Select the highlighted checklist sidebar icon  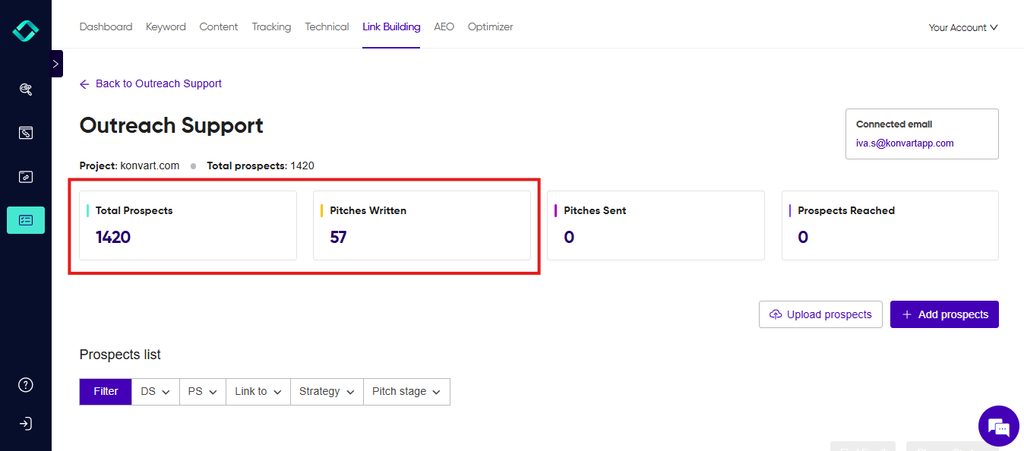click(x=25, y=220)
